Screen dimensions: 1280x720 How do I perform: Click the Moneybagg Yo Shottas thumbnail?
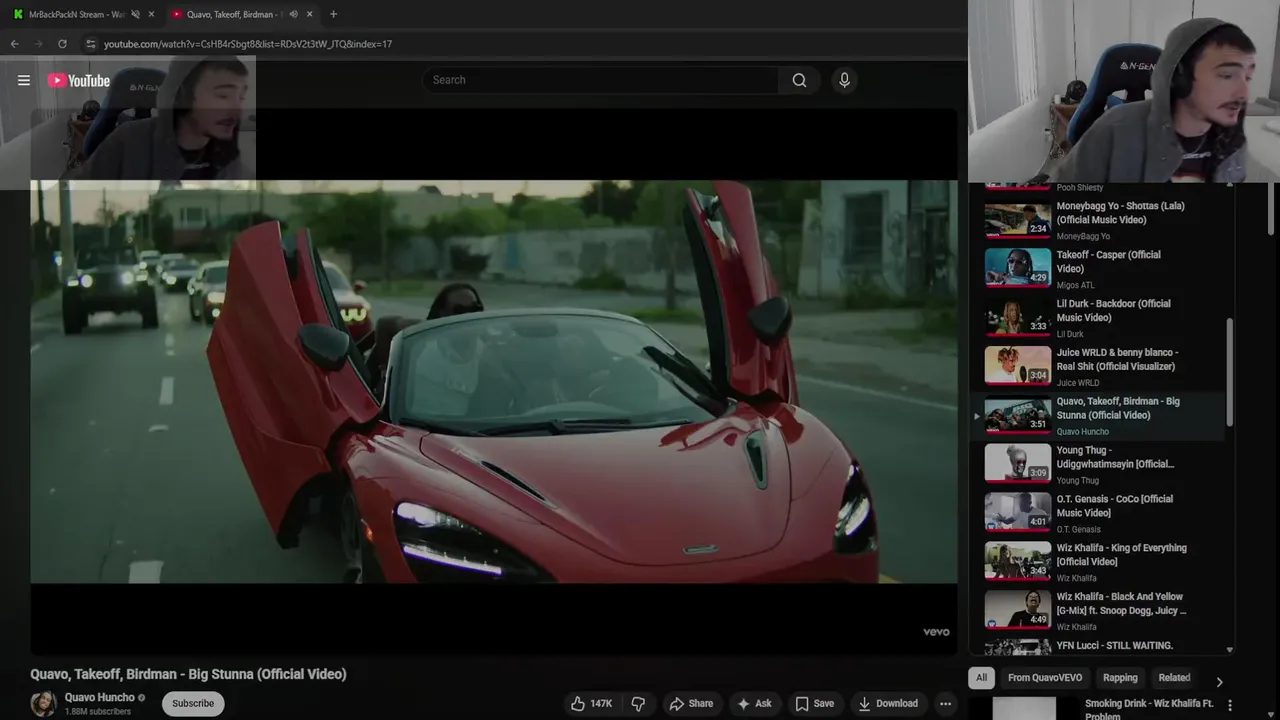[x=1017, y=221]
